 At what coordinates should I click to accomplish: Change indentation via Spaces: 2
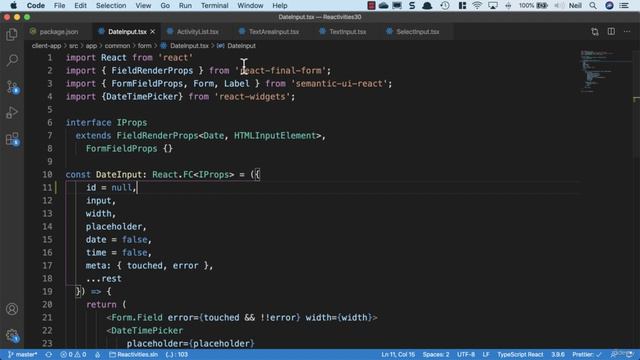pyautogui.click(x=436, y=354)
